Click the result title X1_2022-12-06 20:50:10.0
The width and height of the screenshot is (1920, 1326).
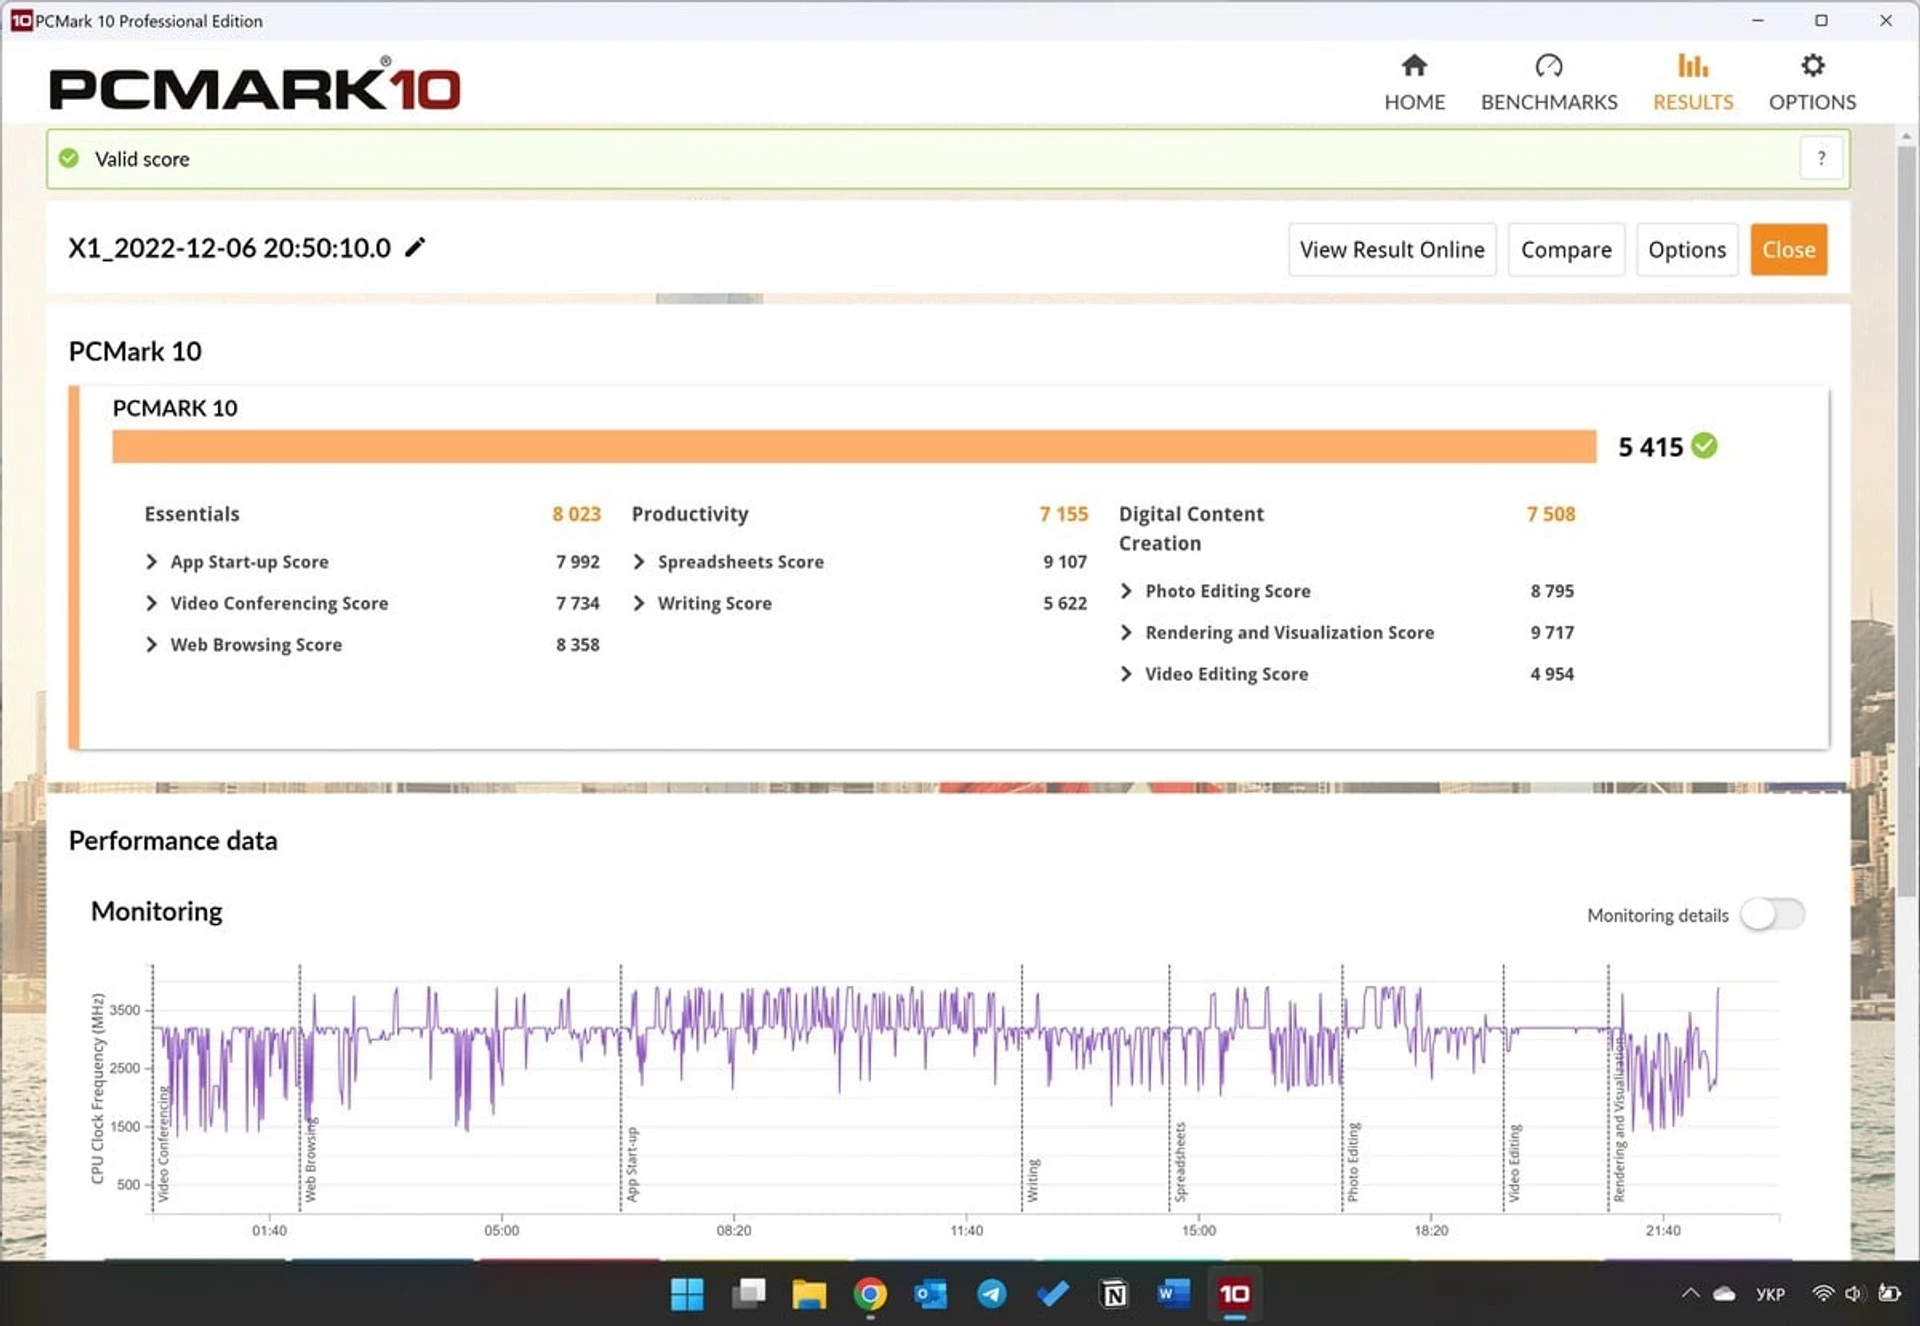tap(229, 248)
